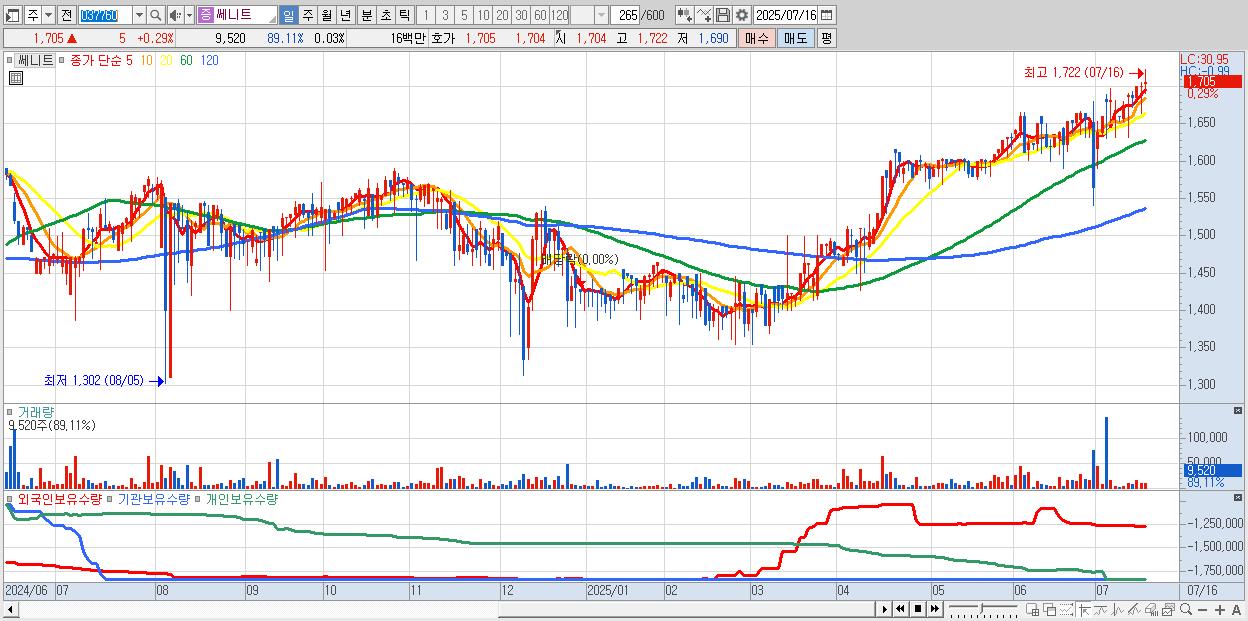The image size is (1248, 621).
Task: Expand the dropdown arrow beside speaker icon
Action: (x=189, y=15)
